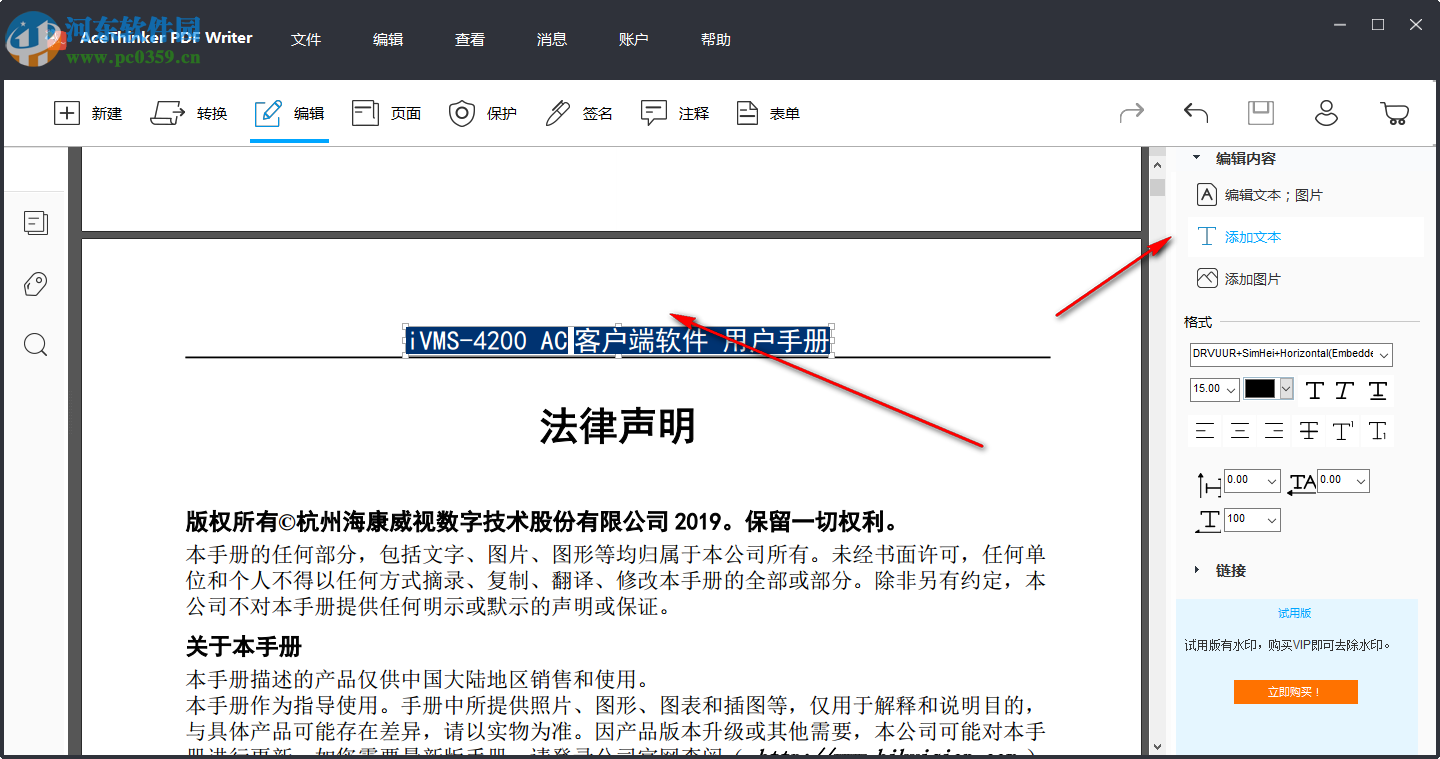Toggle underline text formatting
This screenshot has height=759, width=1440.
pyautogui.click(x=1378, y=390)
